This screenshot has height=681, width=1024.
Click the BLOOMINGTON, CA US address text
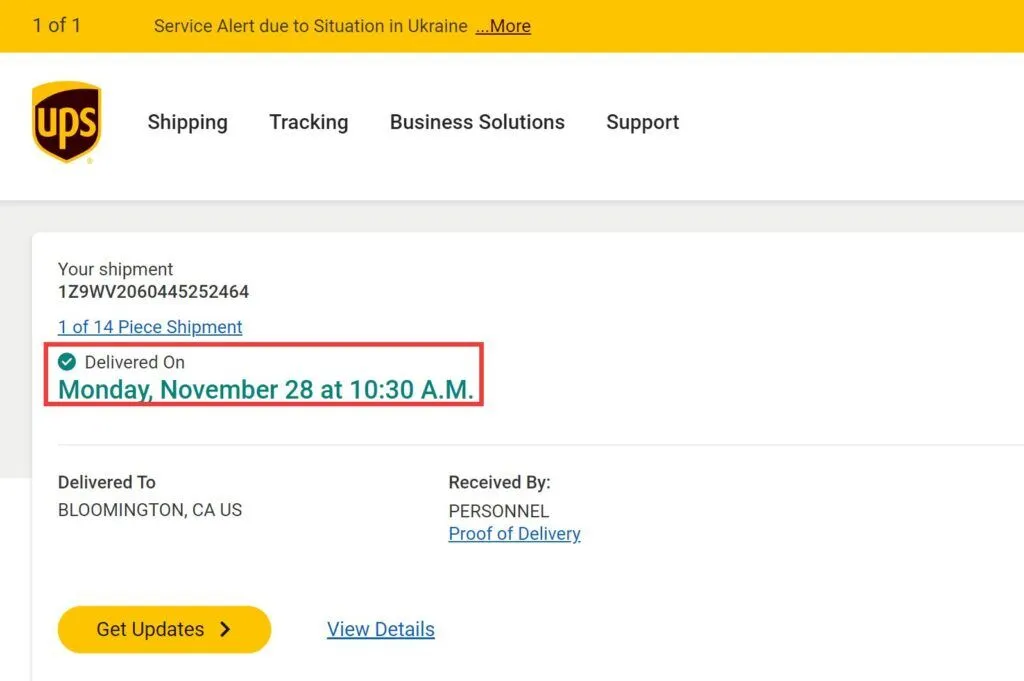point(150,510)
